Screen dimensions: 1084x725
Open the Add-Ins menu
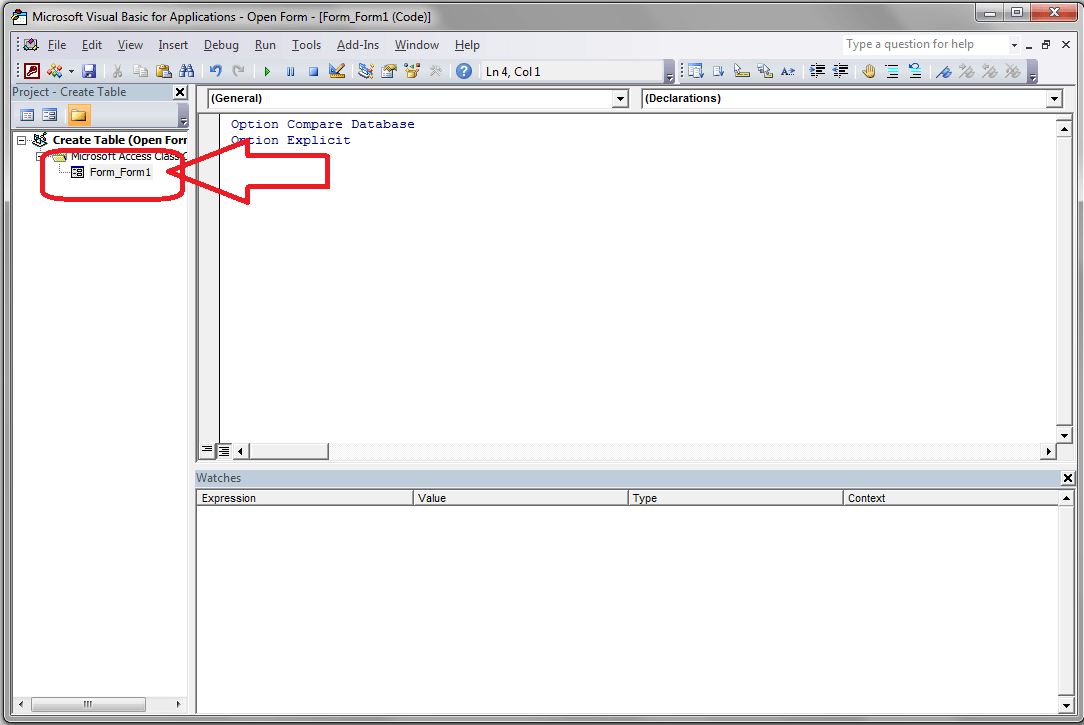(357, 45)
